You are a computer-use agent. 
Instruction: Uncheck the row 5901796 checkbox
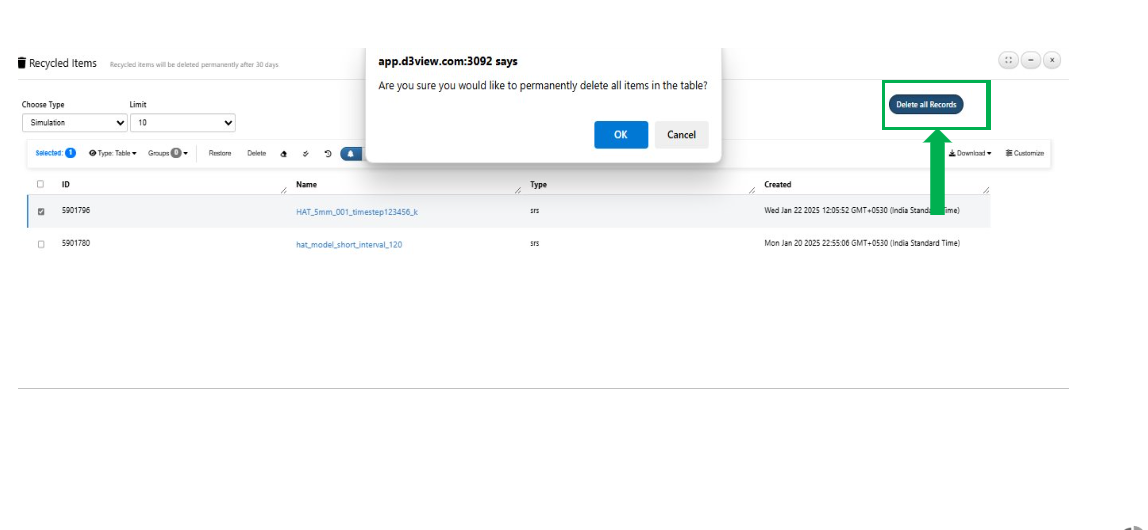(x=40, y=212)
